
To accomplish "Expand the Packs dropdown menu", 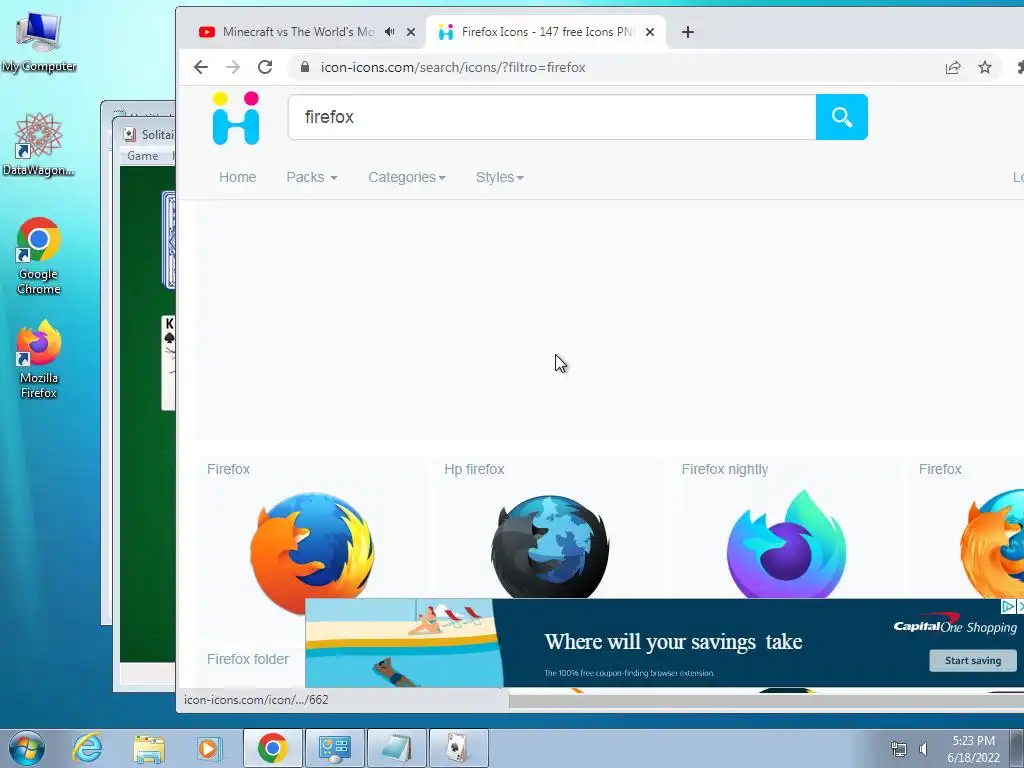I will coord(312,177).
